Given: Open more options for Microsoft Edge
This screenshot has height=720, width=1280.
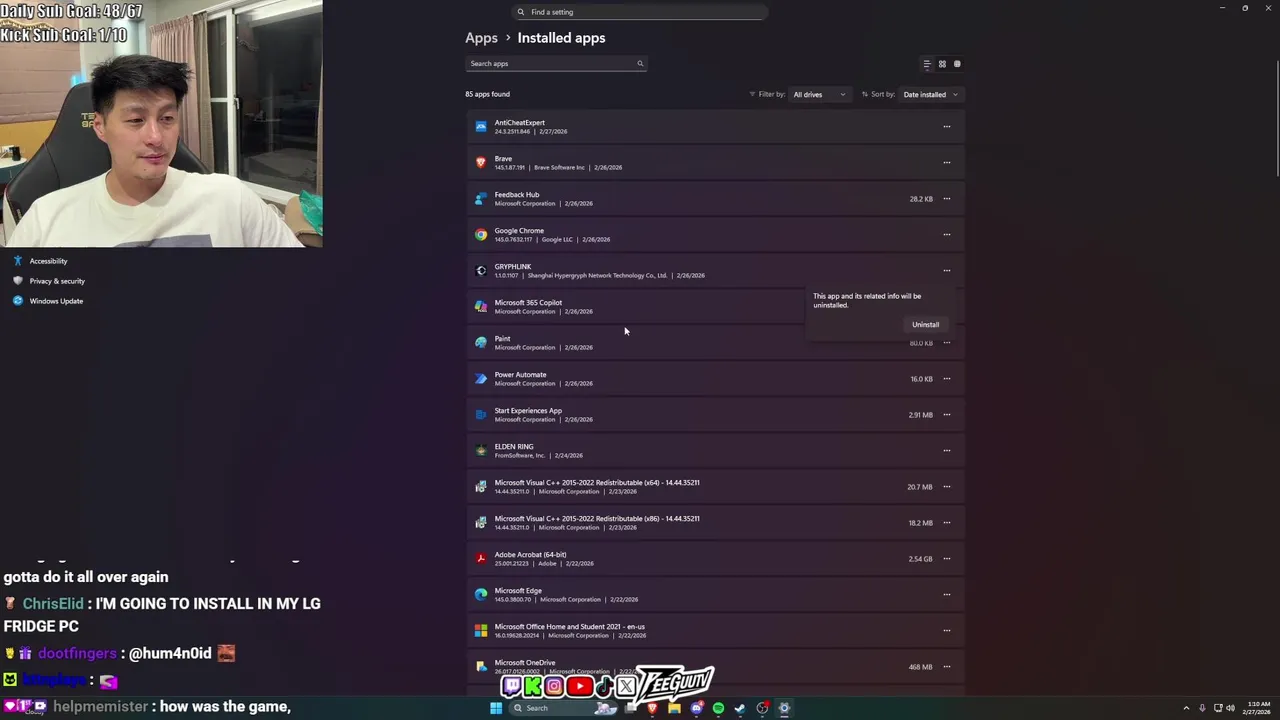Looking at the screenshot, I should pos(947,595).
